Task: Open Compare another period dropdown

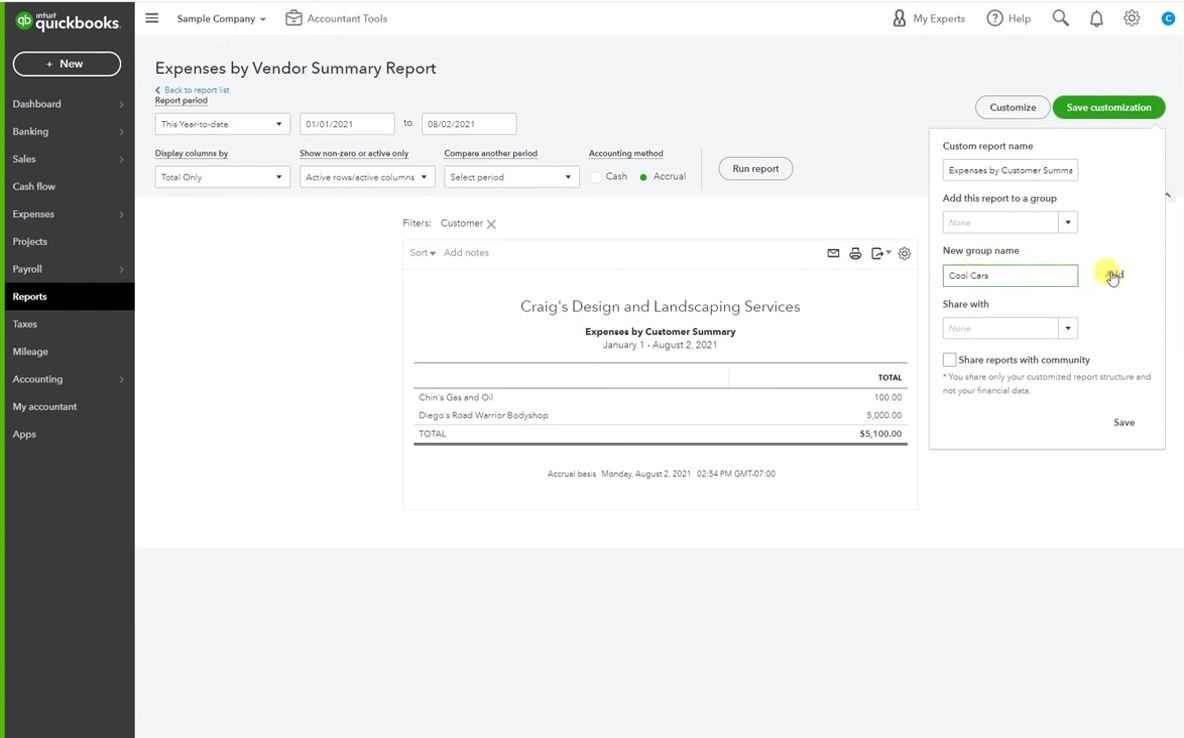Action: pos(511,177)
